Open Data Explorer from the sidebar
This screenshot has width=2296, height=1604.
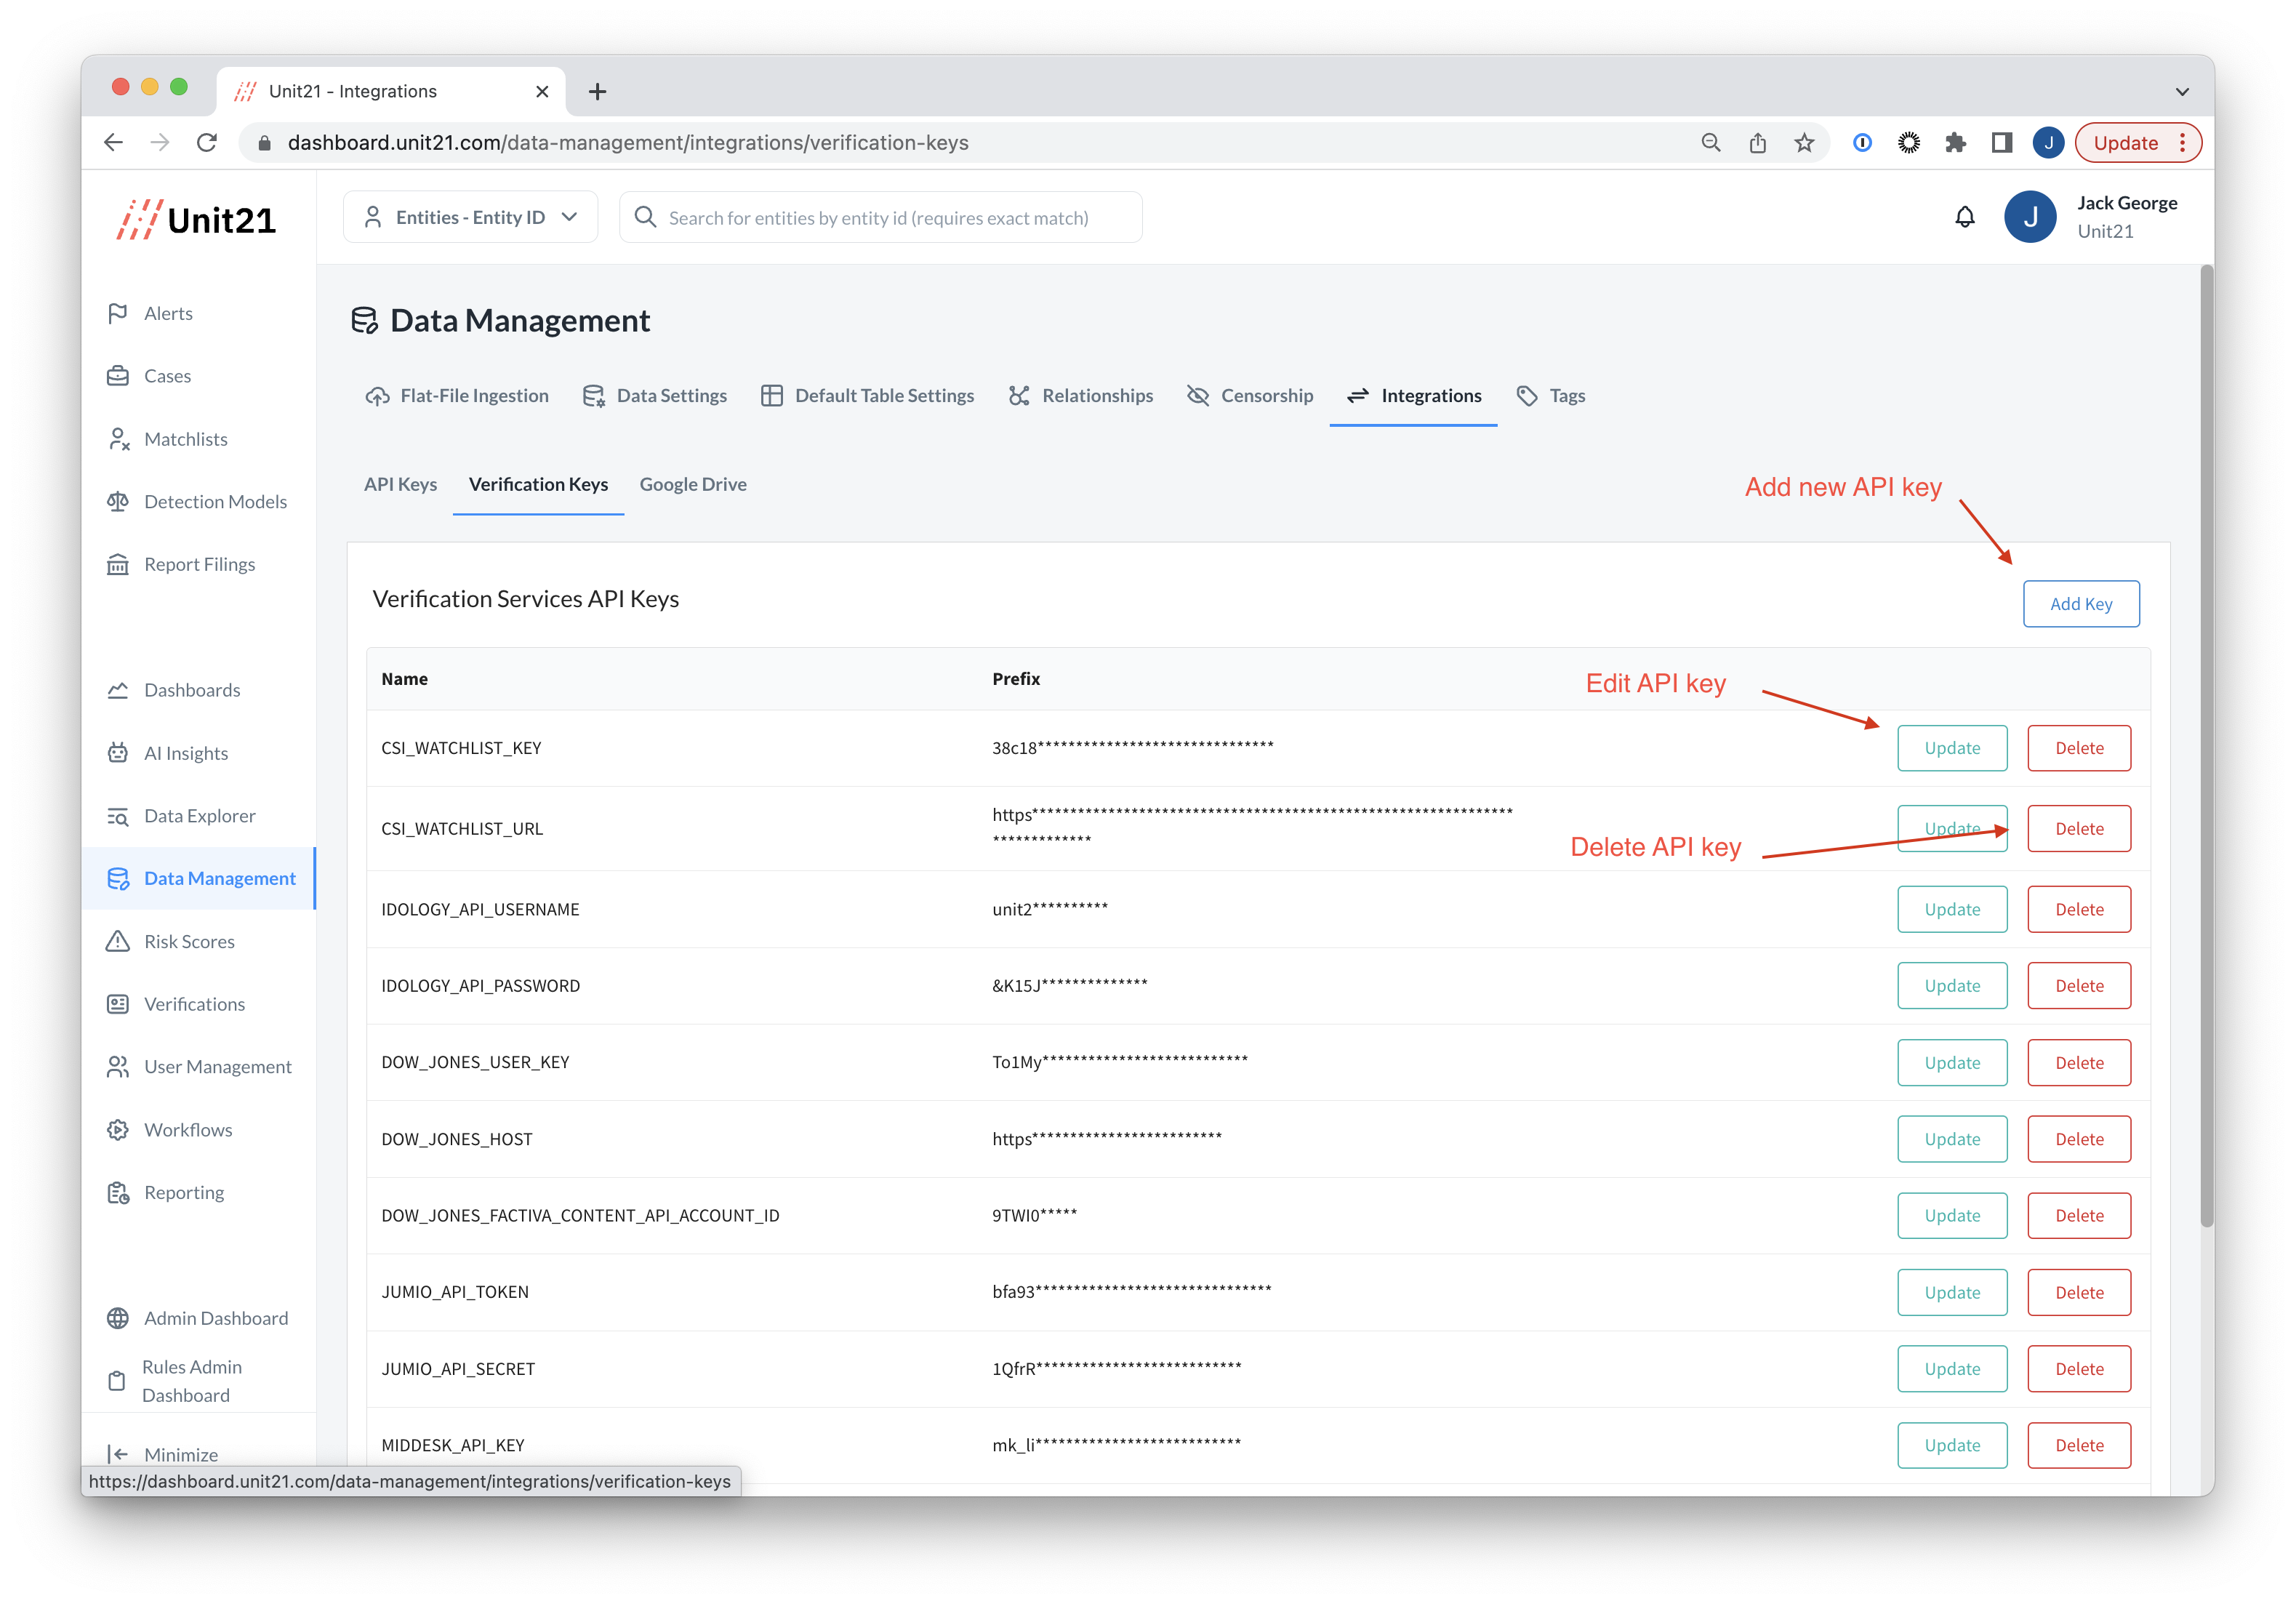(199, 816)
